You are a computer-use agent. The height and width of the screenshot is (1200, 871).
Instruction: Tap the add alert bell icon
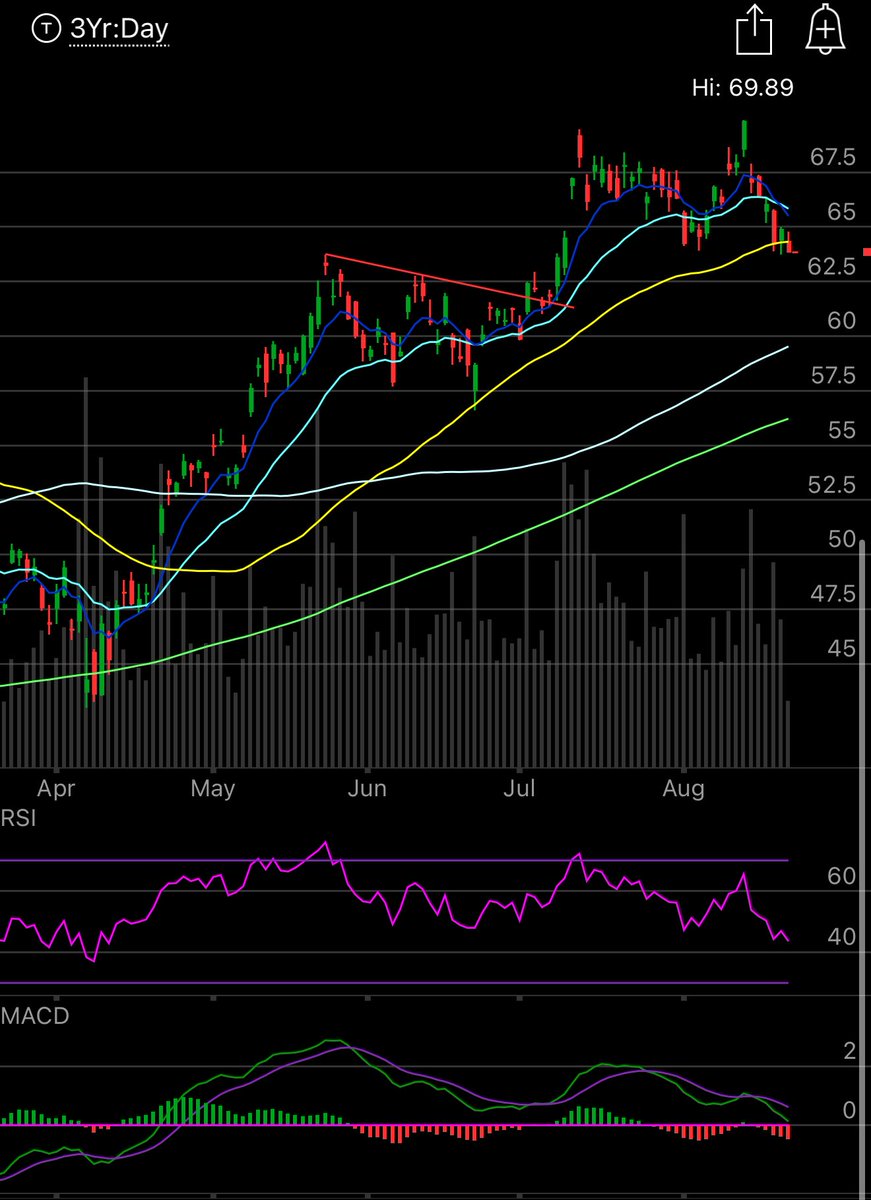point(825,29)
